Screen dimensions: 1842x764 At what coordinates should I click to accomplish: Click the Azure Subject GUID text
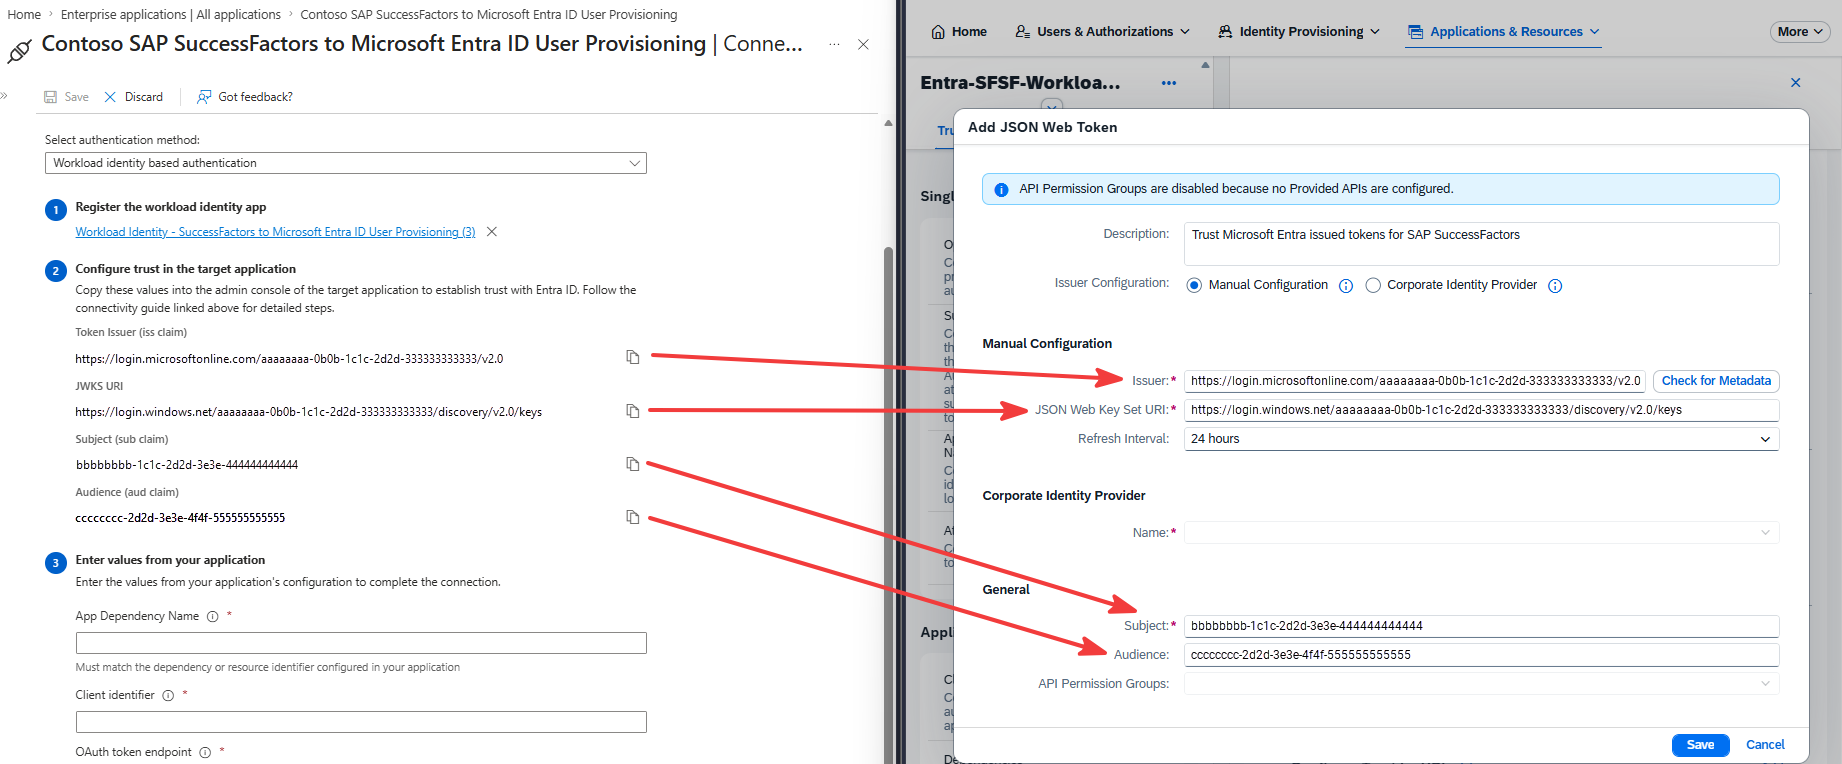[187, 465]
